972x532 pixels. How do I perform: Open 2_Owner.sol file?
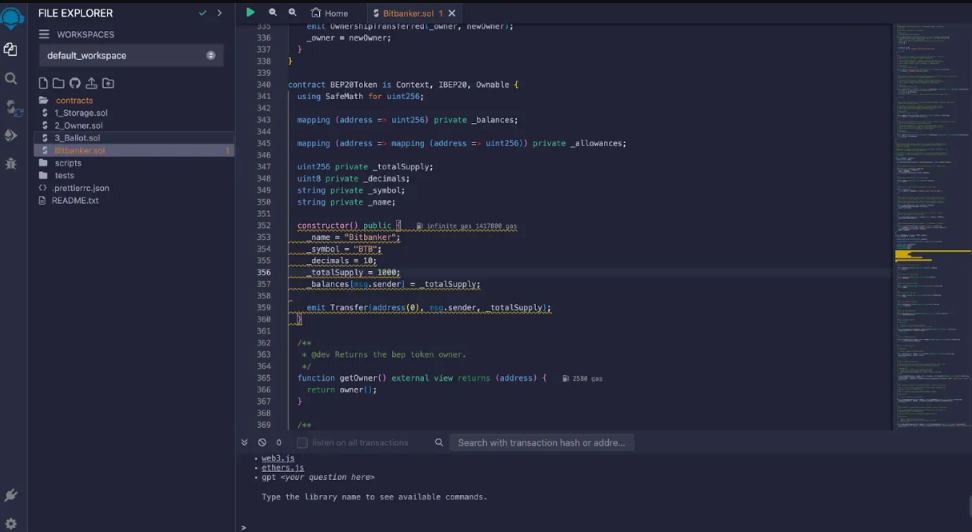78,125
